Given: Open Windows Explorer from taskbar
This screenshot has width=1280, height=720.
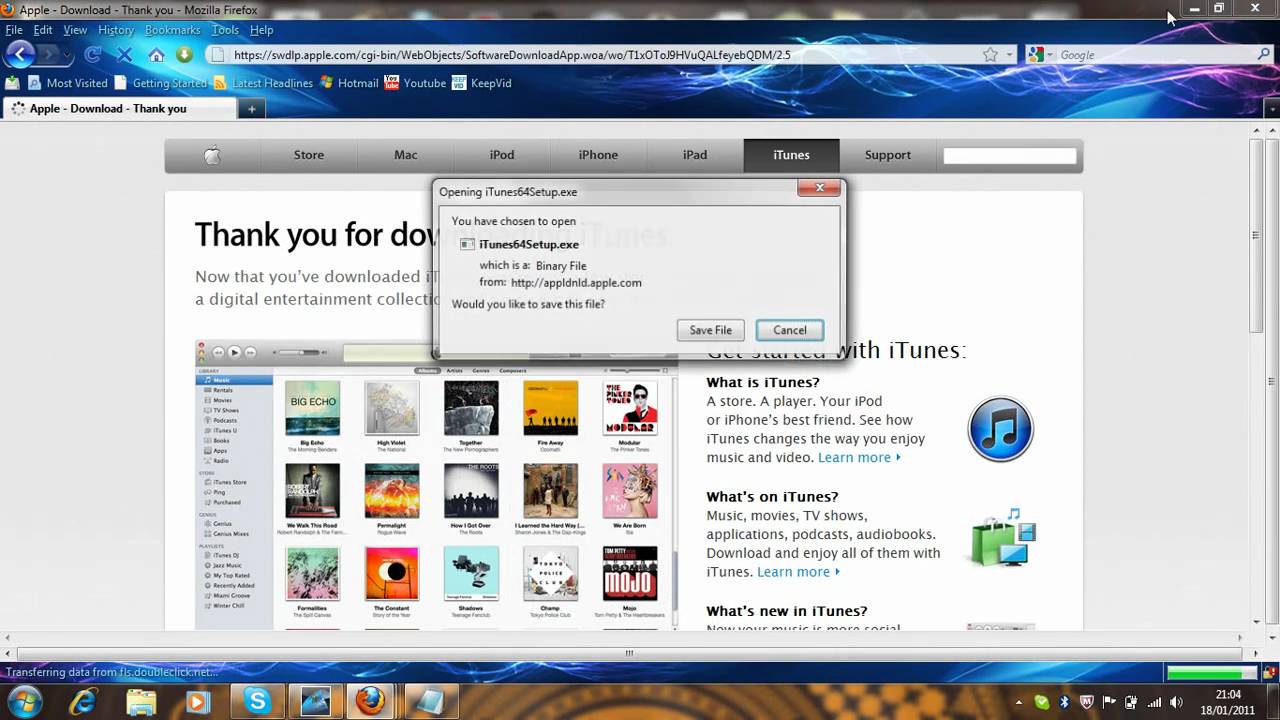Looking at the screenshot, I should pos(141,701).
